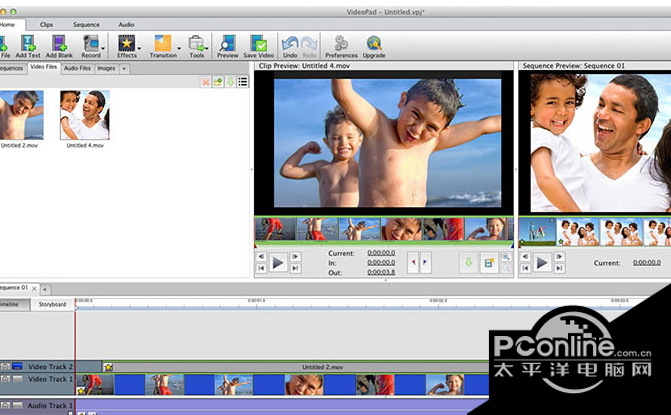Image resolution: width=671 pixels, height=415 pixels.
Task: Click the timeline ruler at 0:00:02.0 mark
Action: (x=438, y=303)
